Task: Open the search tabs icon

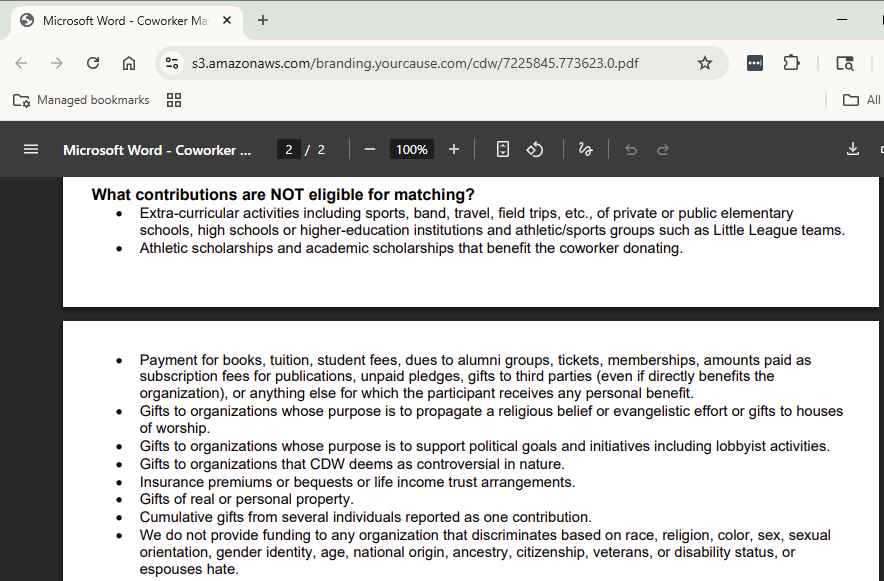Action: tap(845, 63)
